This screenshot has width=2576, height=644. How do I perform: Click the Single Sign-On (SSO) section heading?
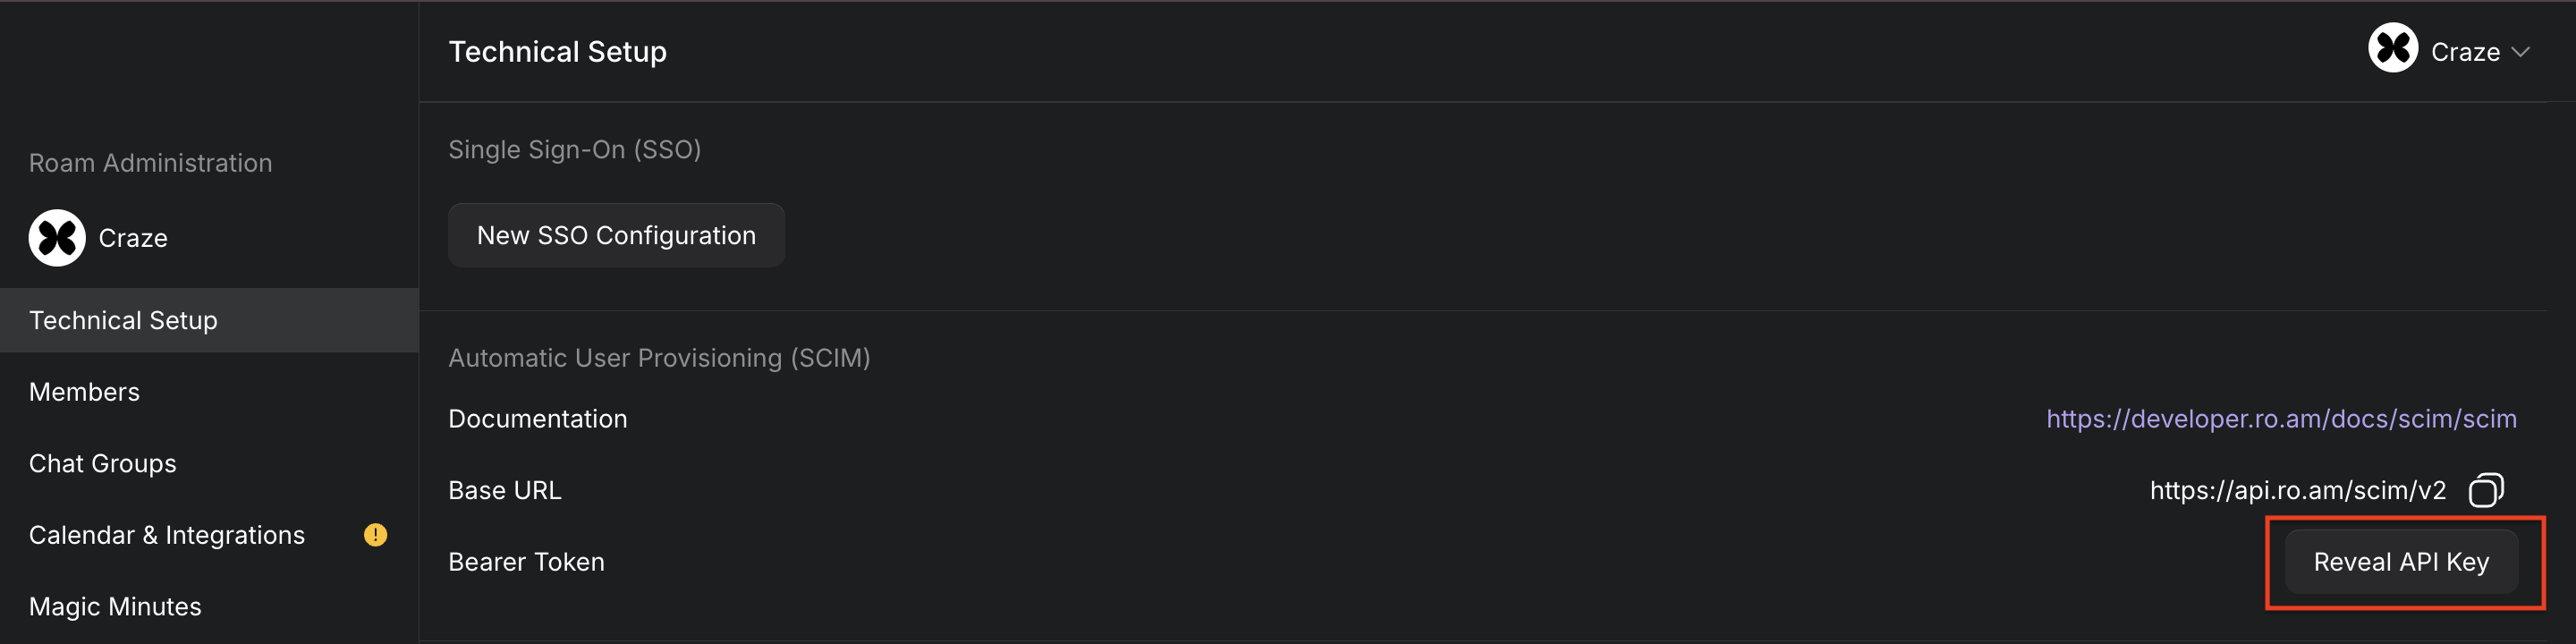[x=574, y=150]
